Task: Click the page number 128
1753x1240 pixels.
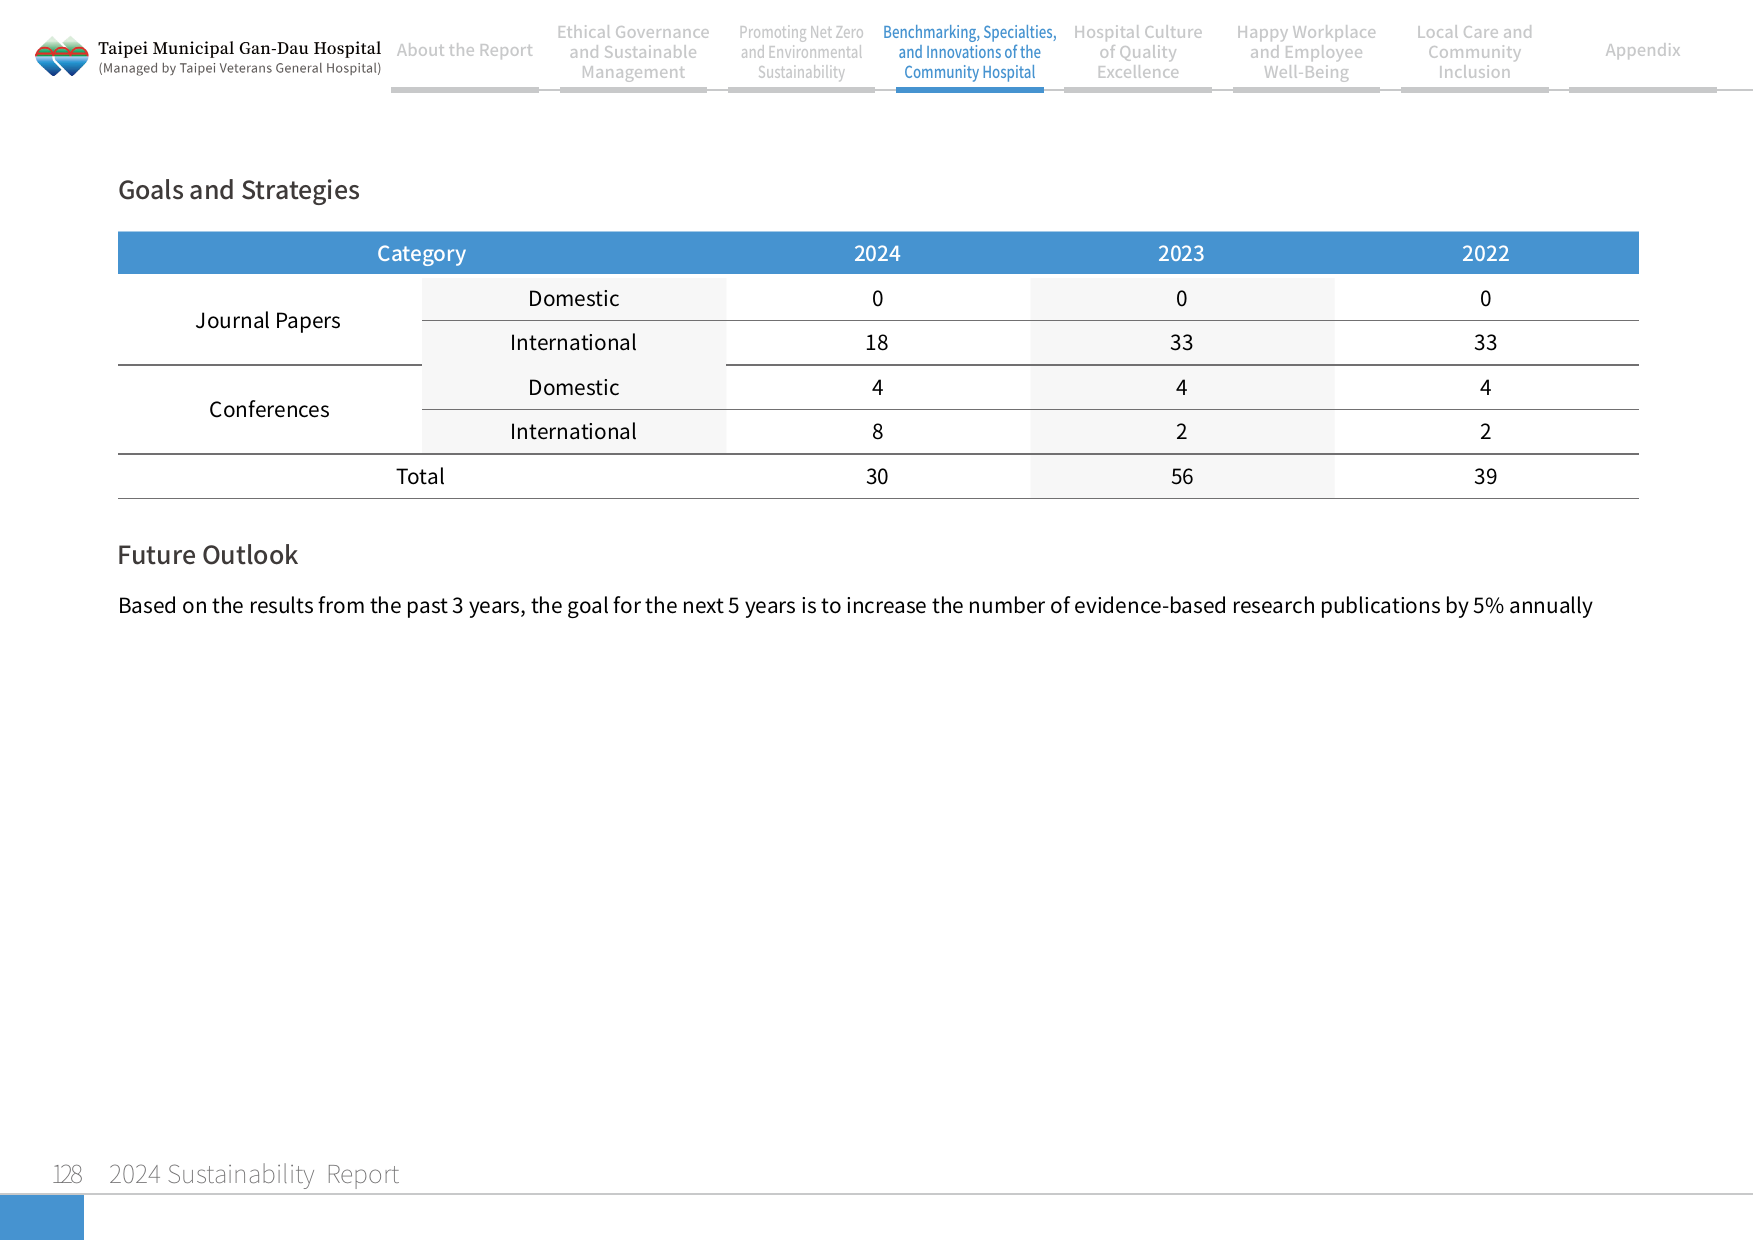Action: point(67,1174)
